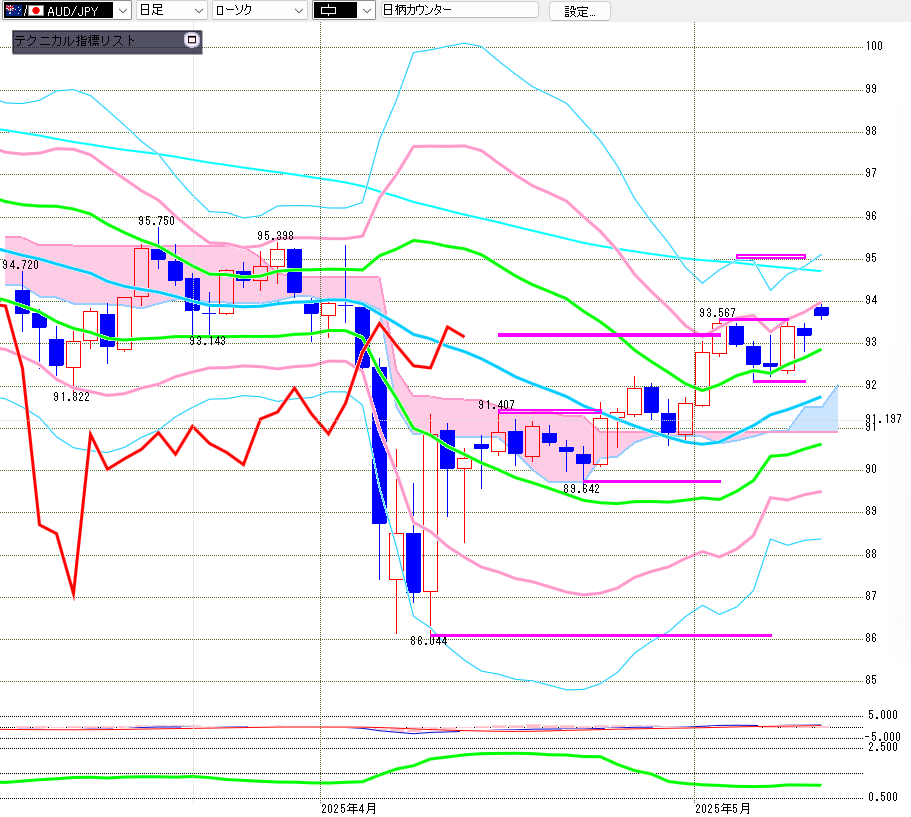Click the 86 price axis label
Viewport: 911px width, 817px height.
[871, 638]
